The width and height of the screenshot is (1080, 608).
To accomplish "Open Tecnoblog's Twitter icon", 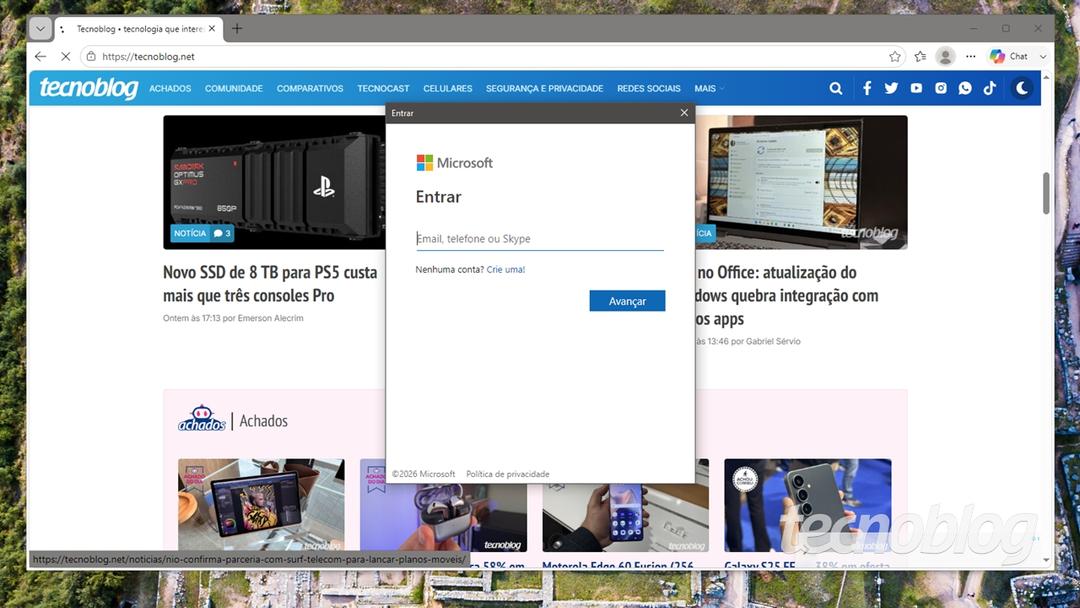I will pyautogui.click(x=891, y=88).
